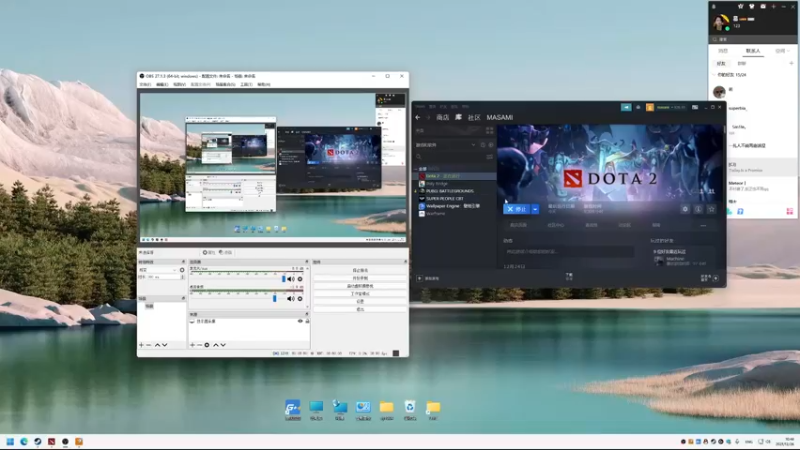Open 库 tab in Steam
This screenshot has height=450, width=800.
458,117
